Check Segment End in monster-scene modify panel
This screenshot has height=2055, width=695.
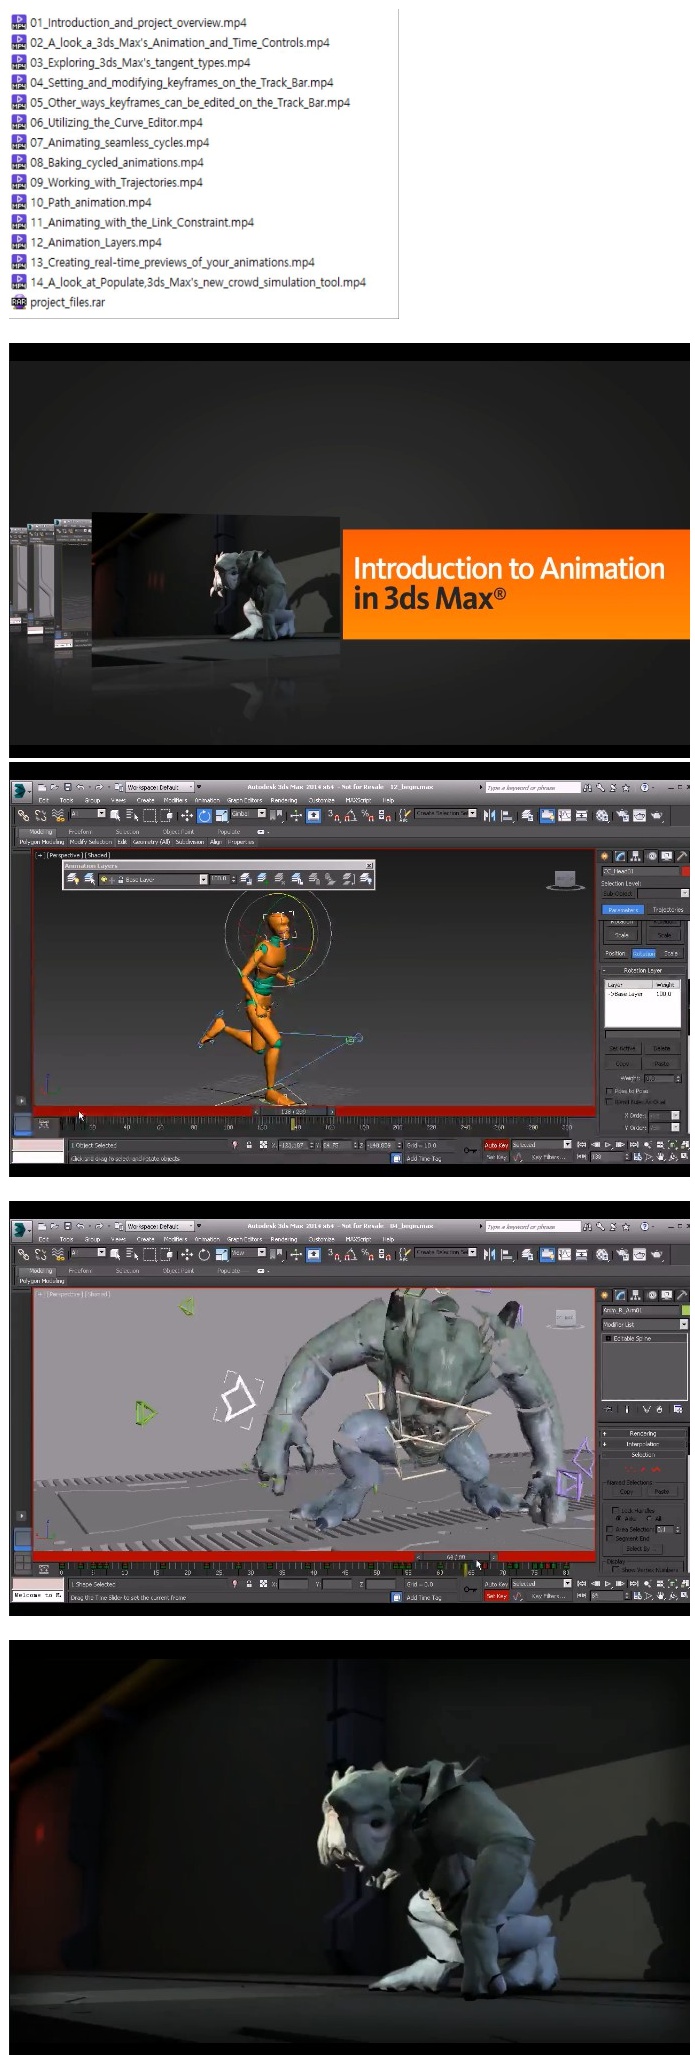coord(610,1538)
